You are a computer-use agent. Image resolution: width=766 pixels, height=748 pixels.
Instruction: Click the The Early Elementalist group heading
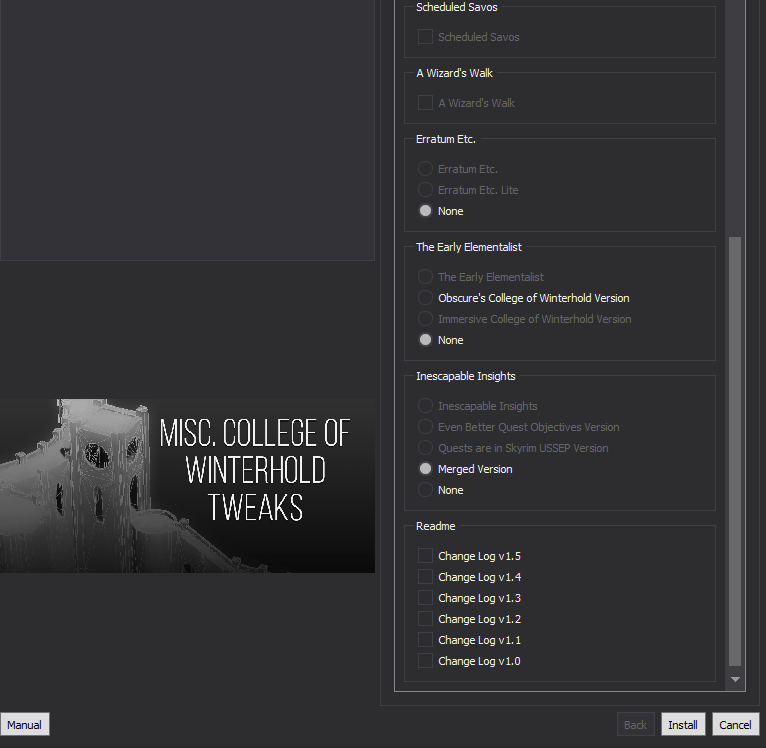pos(468,247)
